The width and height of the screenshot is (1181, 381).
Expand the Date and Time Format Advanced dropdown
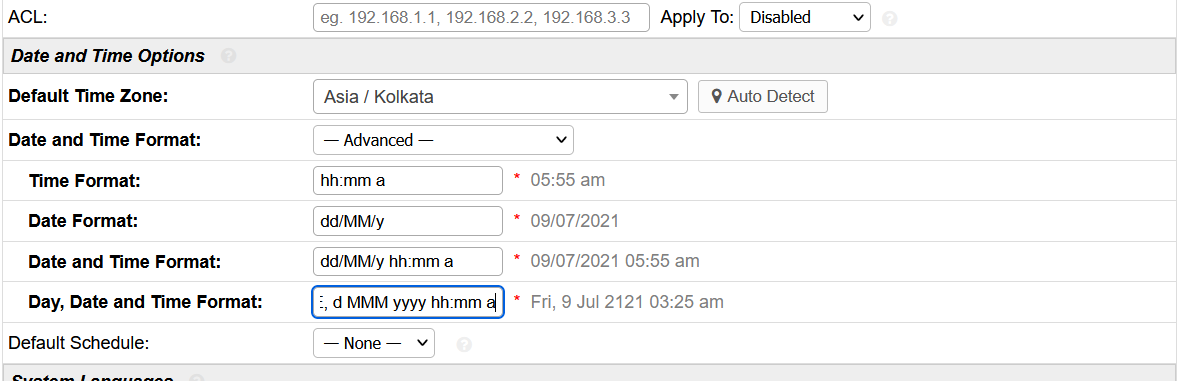[443, 140]
